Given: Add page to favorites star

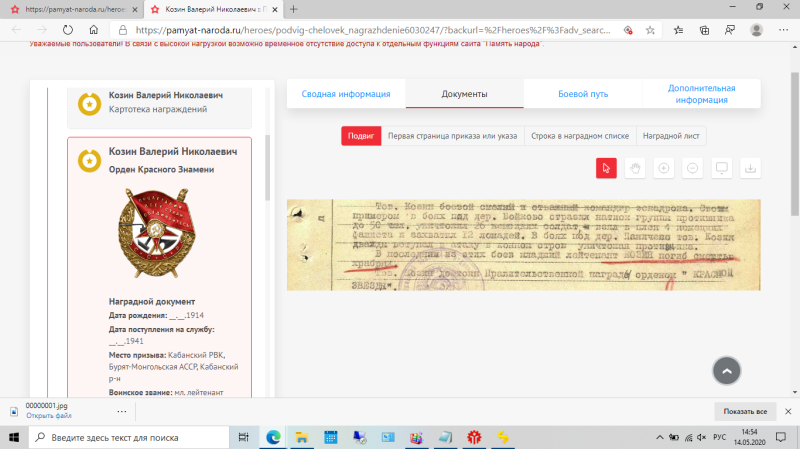Looking at the screenshot, I should pos(650,30).
